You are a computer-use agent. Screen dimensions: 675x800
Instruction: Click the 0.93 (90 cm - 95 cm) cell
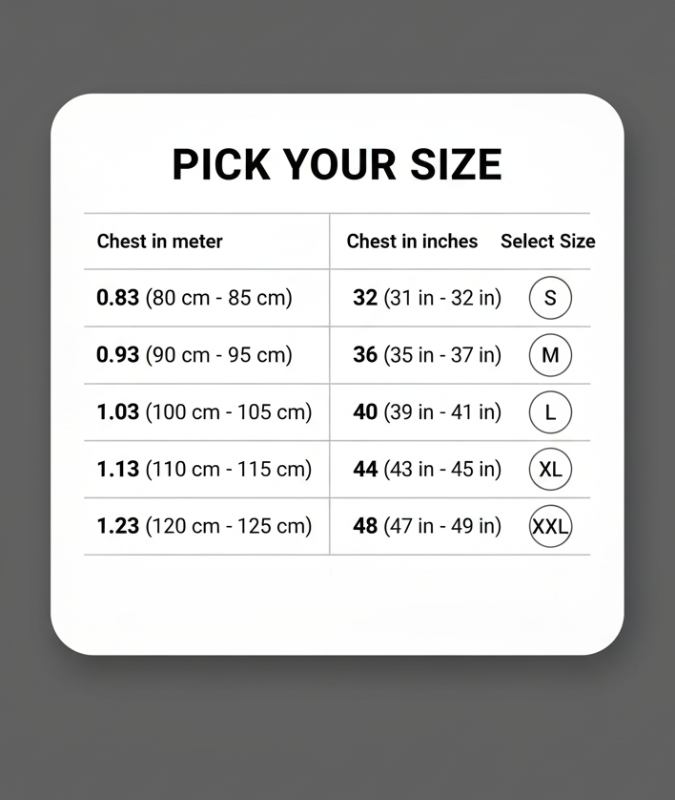coord(194,355)
